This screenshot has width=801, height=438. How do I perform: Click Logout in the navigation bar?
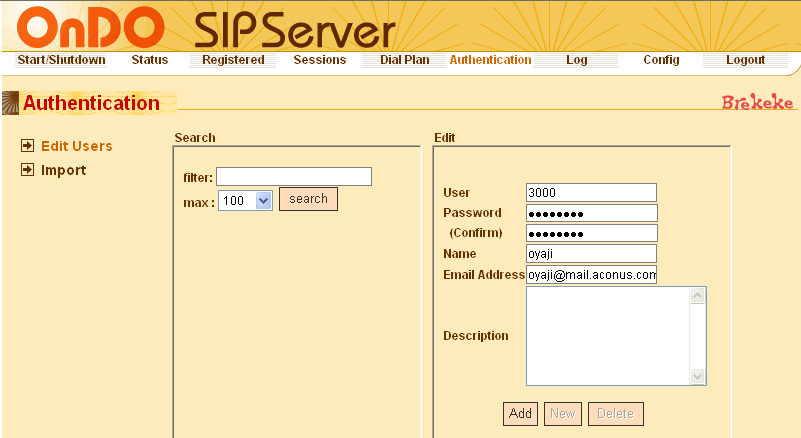click(x=745, y=60)
